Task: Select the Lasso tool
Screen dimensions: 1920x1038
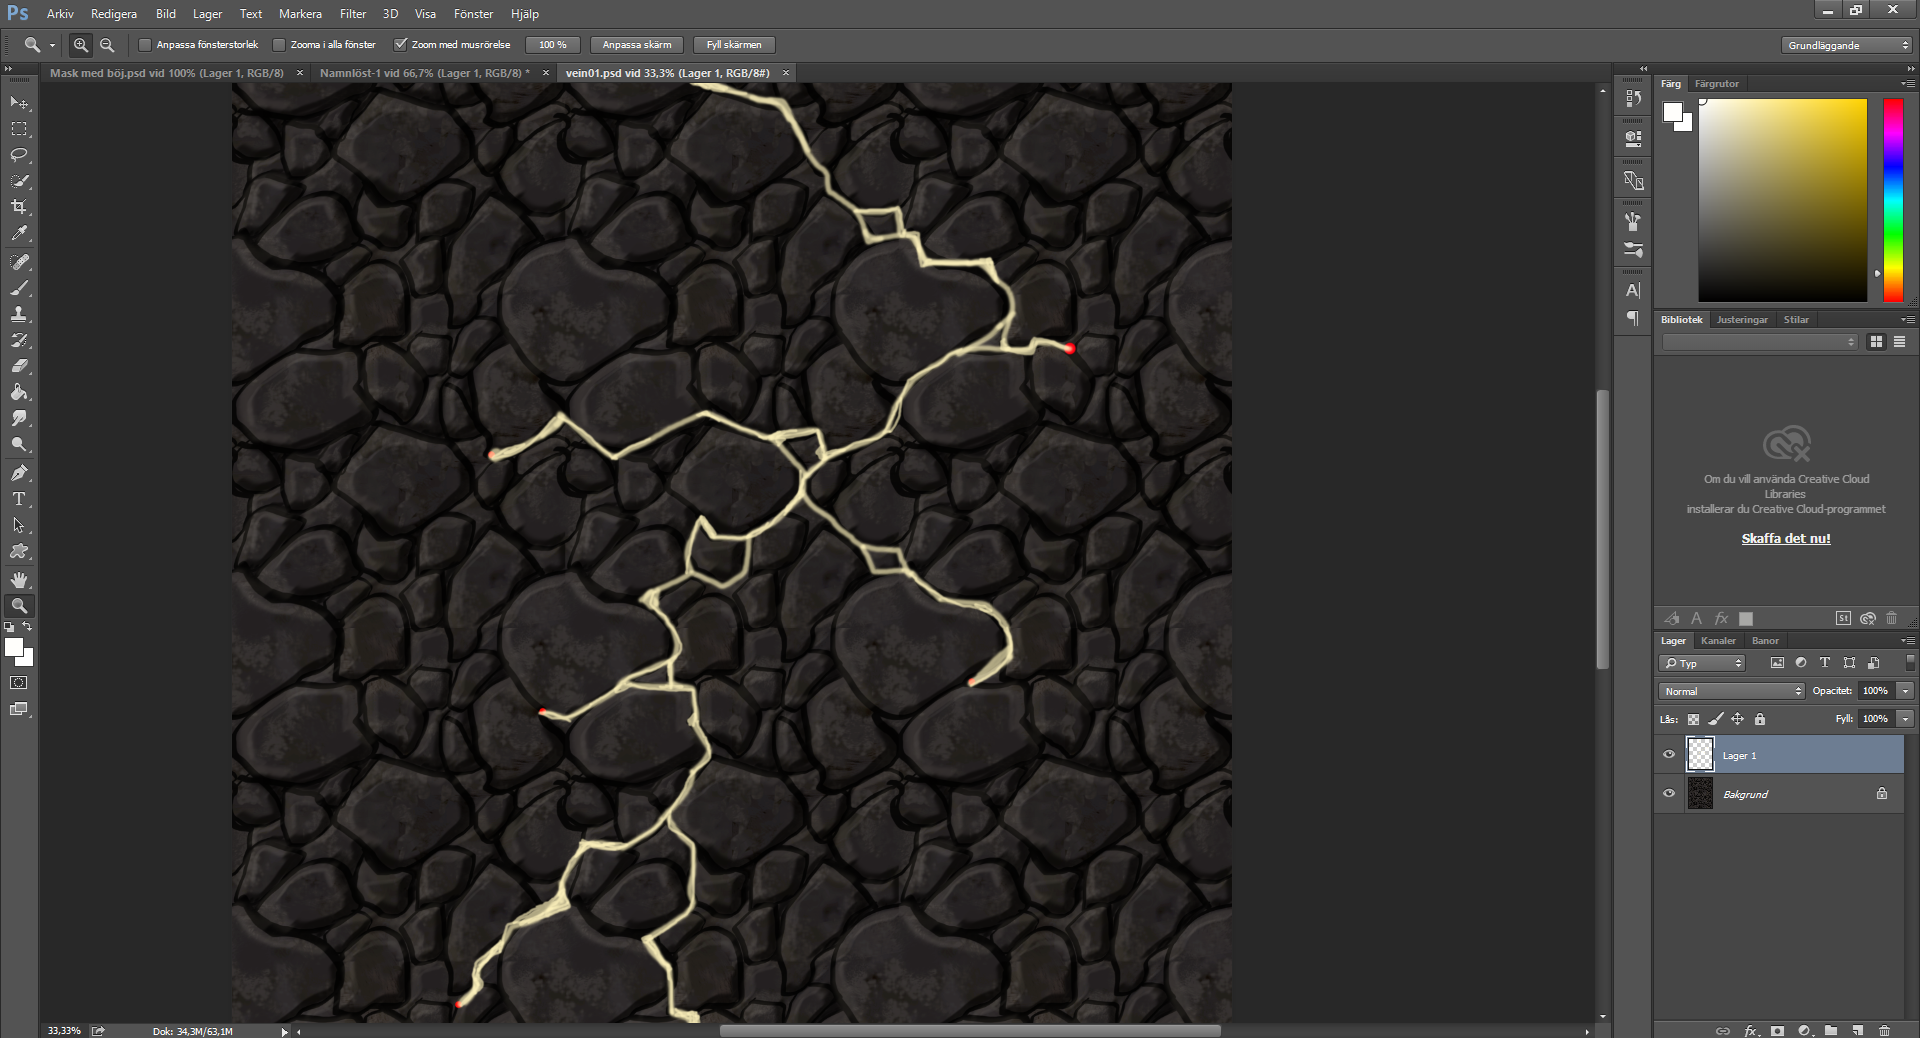Action: [19, 155]
